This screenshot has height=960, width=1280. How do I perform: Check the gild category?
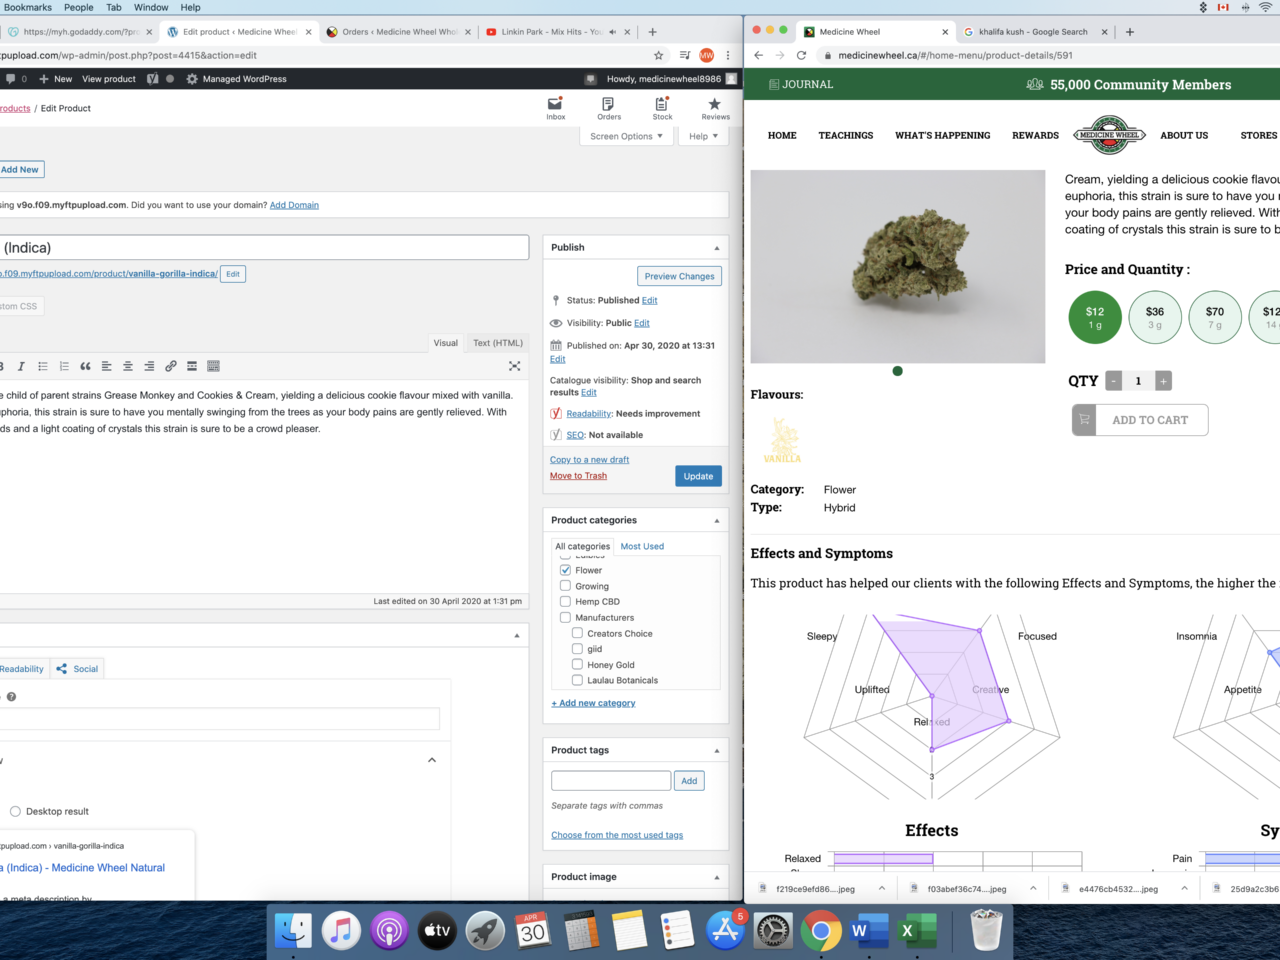click(577, 649)
